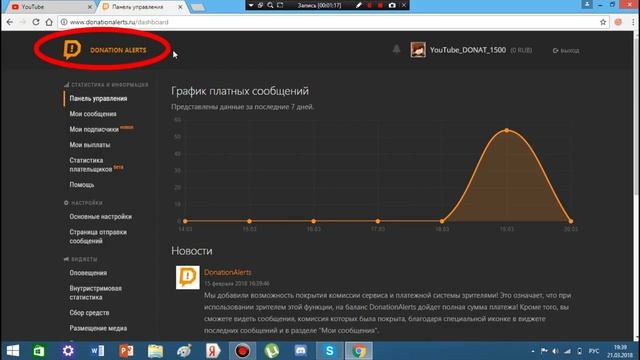
Task: Expand the recorder toolbar dropdown arrow
Action: coord(251,5)
